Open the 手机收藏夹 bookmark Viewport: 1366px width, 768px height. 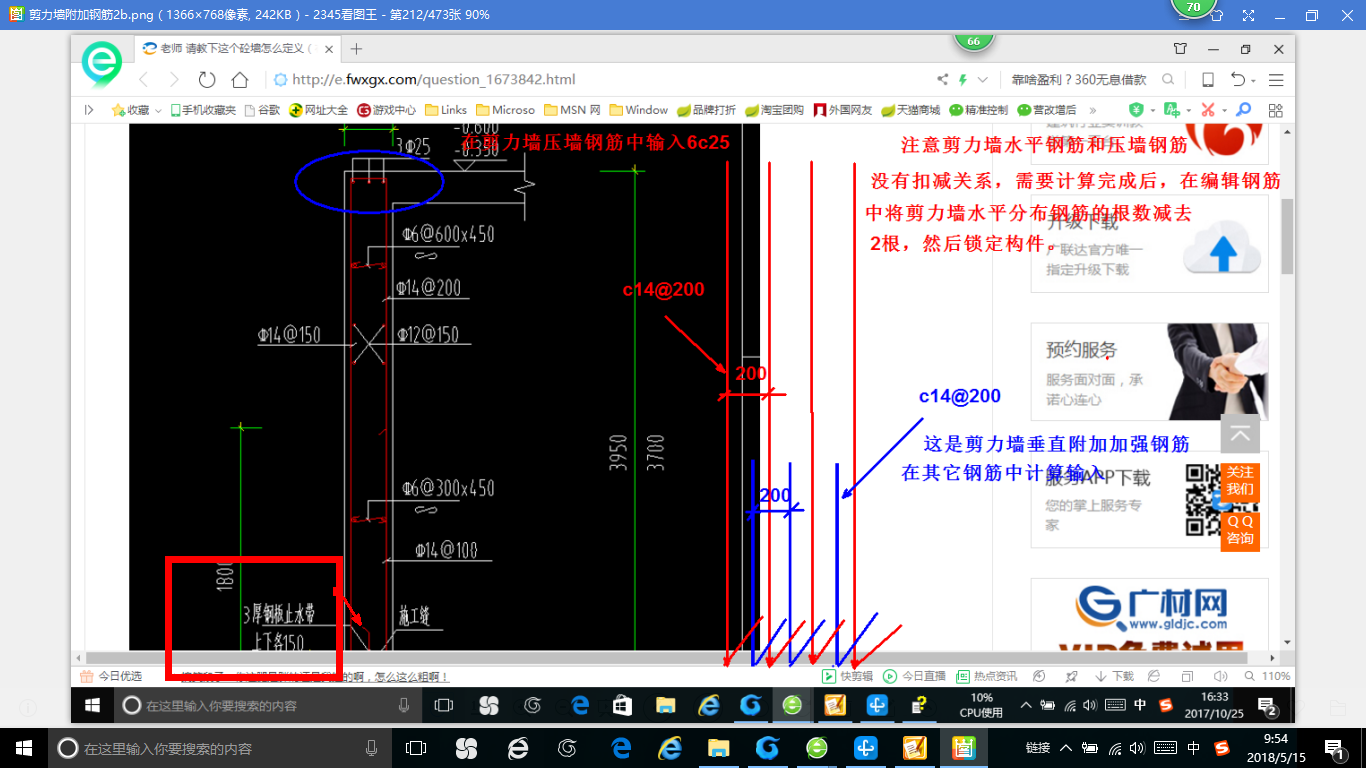pos(203,110)
